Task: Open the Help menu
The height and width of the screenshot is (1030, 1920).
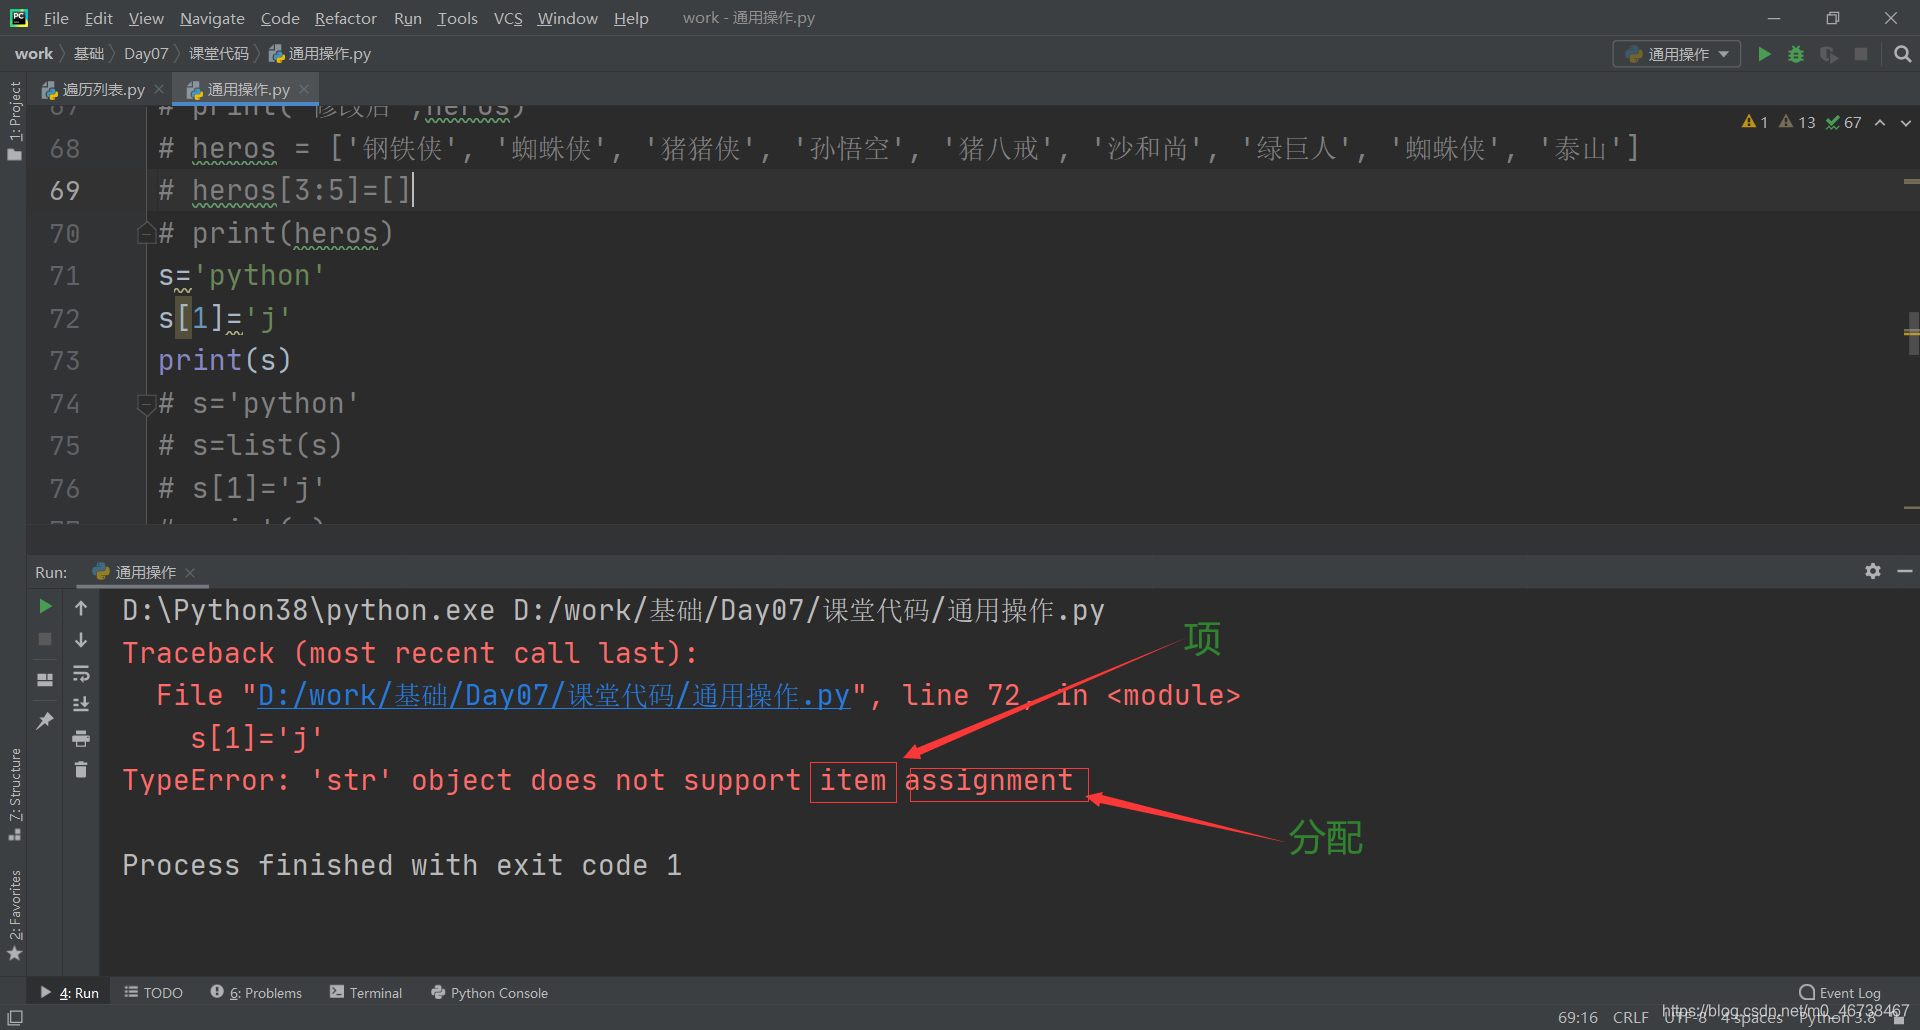Action: 631,18
